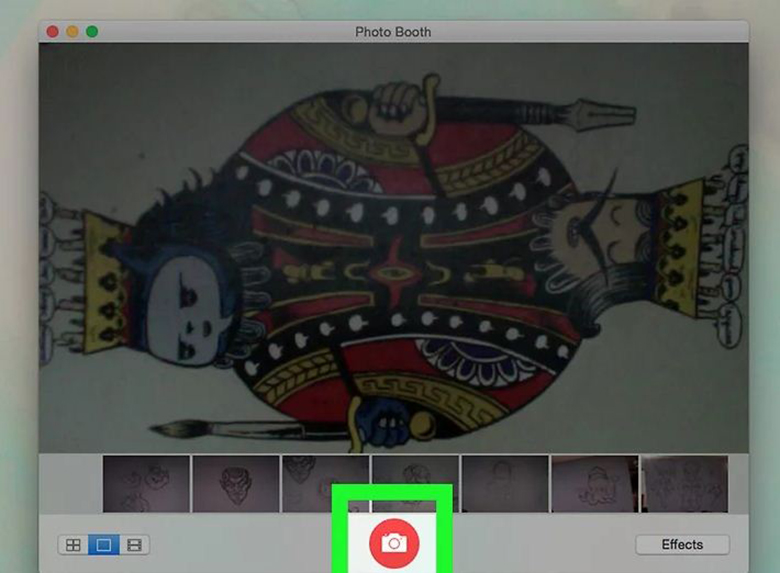
Task: Switch to four-up grid photo mode
Action: coord(73,545)
